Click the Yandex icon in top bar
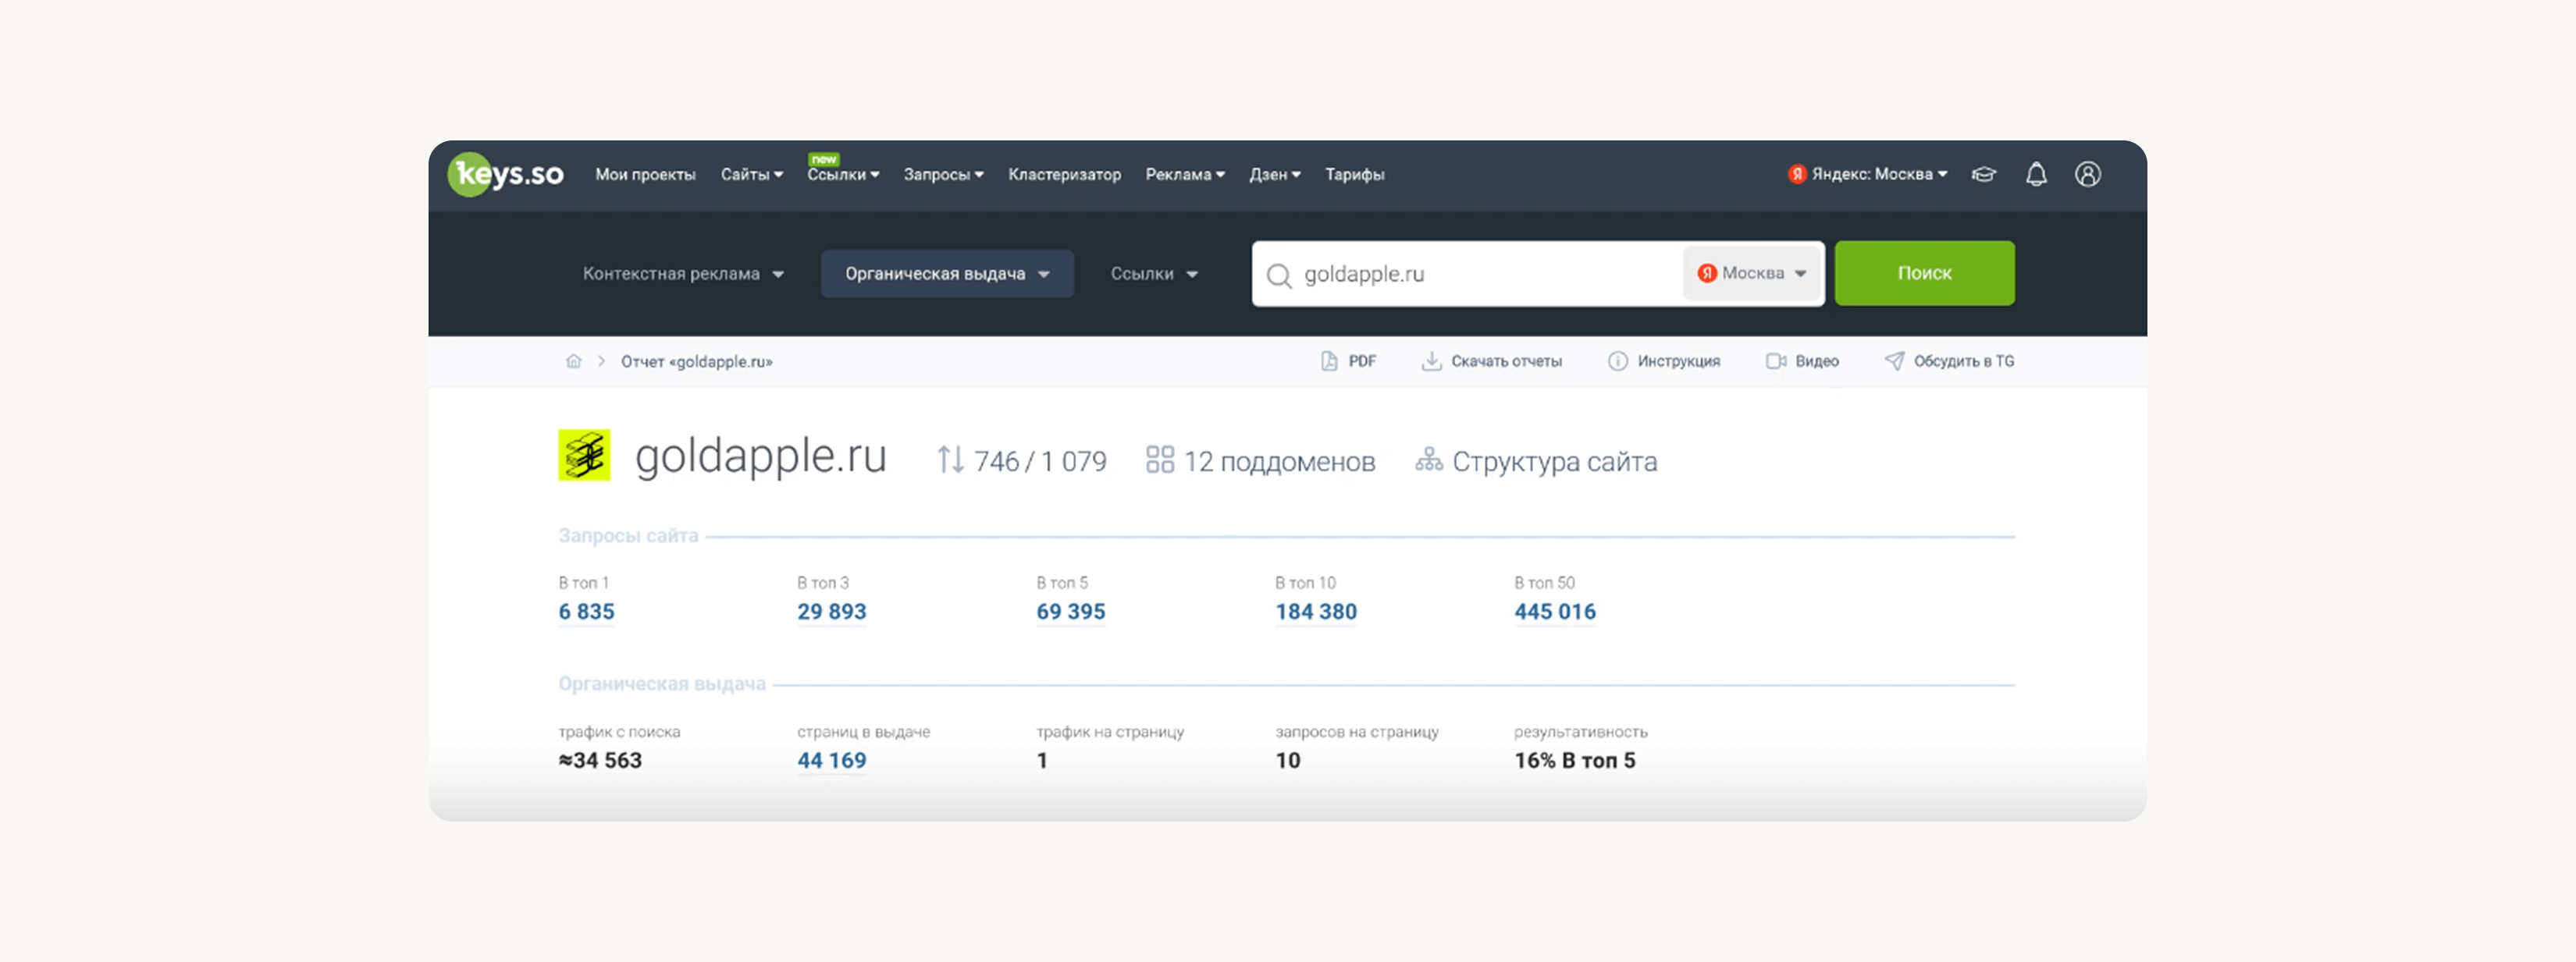Viewport: 2576px width, 962px height. (1797, 174)
